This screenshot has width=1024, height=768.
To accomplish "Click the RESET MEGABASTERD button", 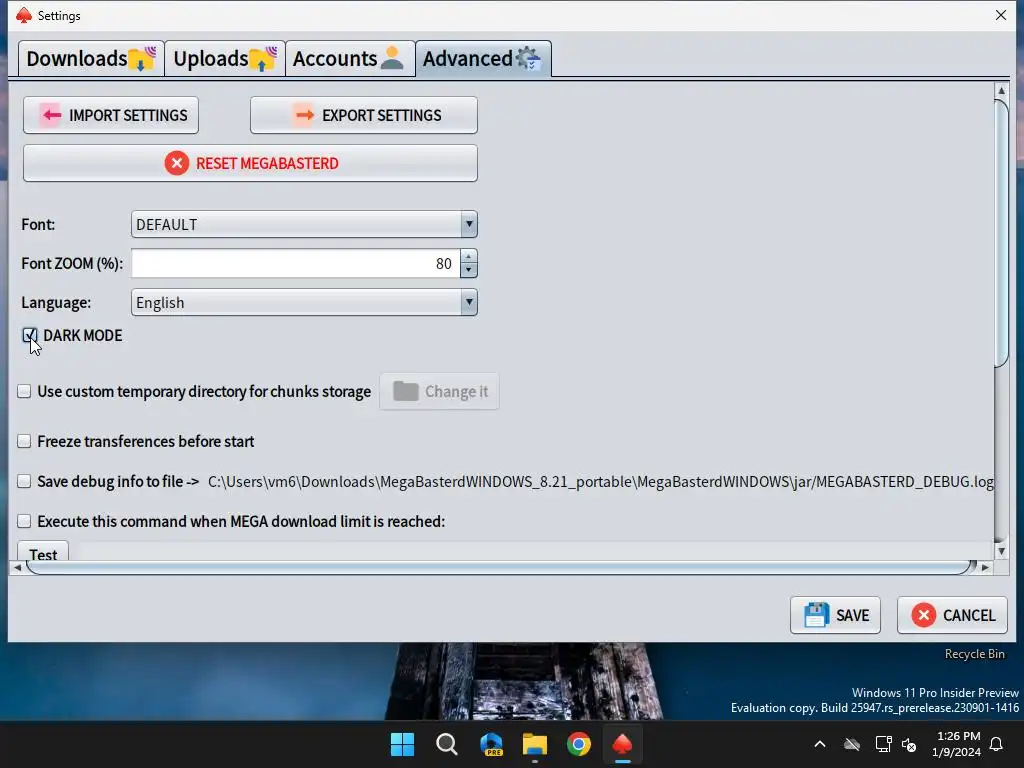I will point(250,163).
